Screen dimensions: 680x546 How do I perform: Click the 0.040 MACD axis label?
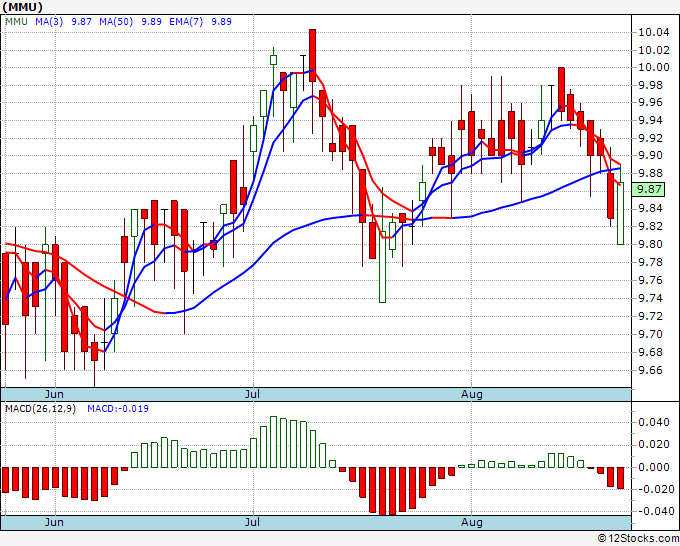[x=654, y=422]
